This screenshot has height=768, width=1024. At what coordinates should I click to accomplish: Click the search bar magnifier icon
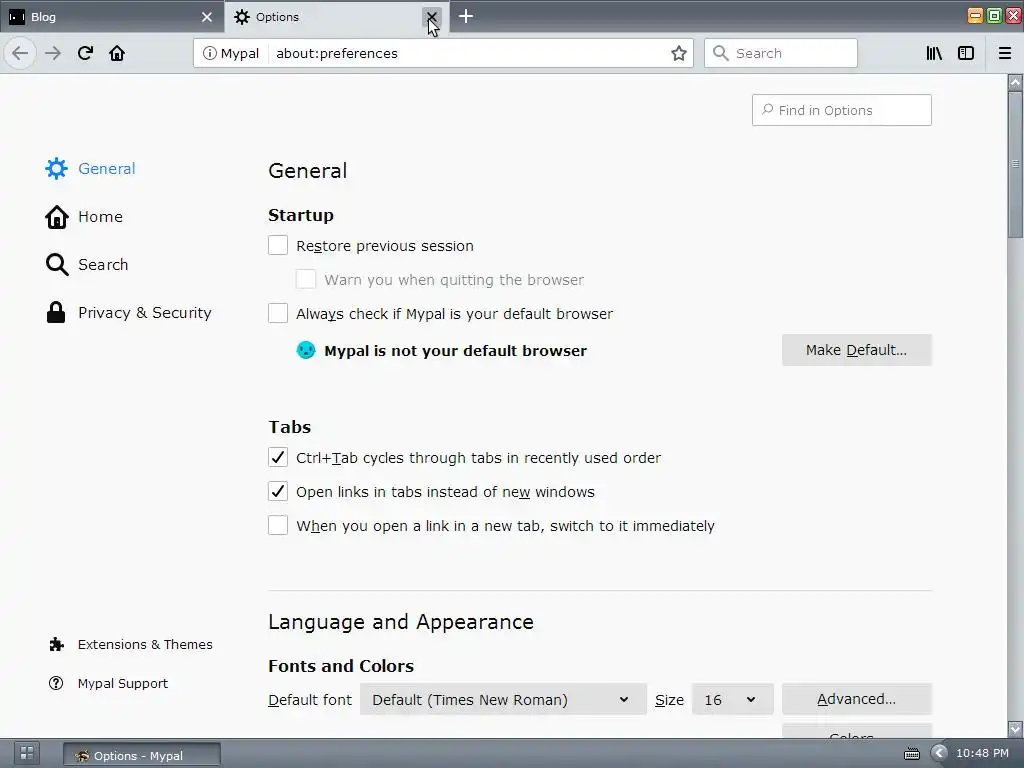(720, 53)
